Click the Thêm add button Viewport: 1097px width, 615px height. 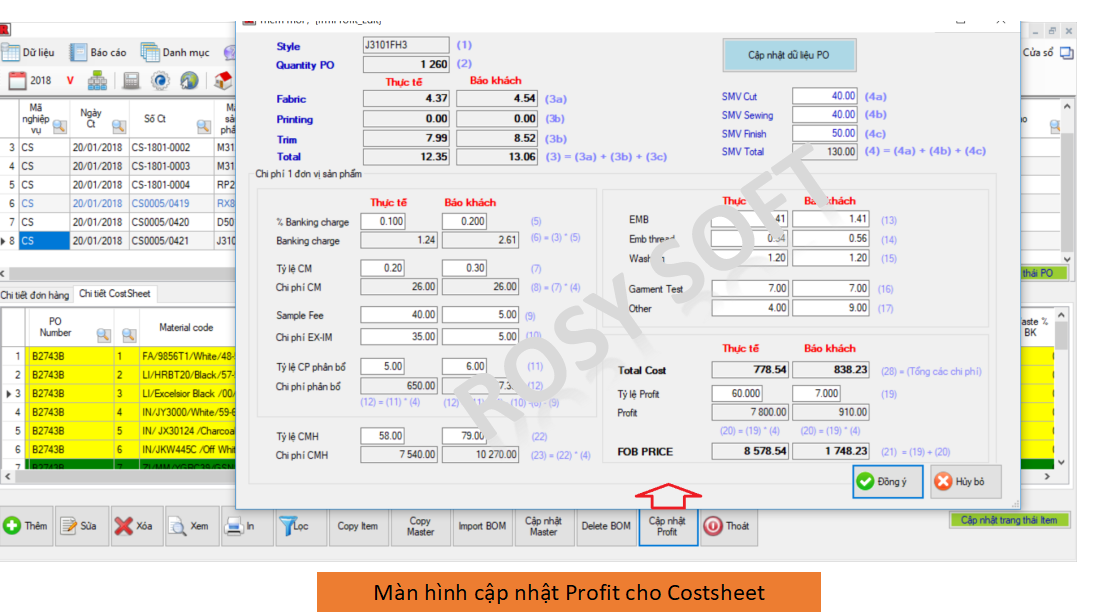(26, 526)
